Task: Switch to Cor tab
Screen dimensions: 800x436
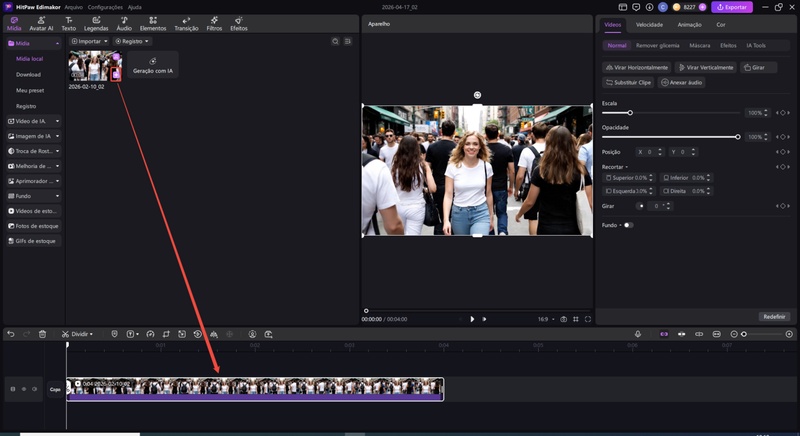Action: (720, 24)
